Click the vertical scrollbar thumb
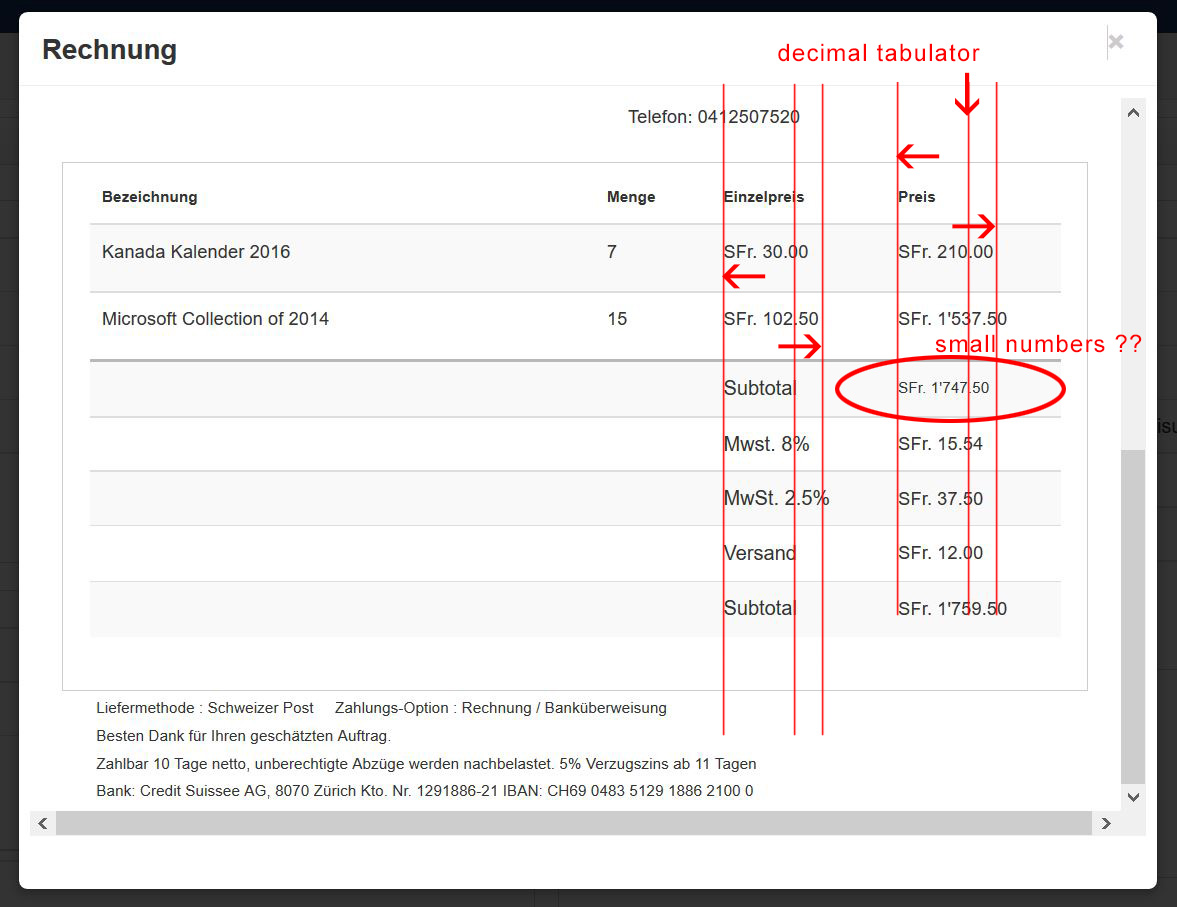 point(1133,616)
